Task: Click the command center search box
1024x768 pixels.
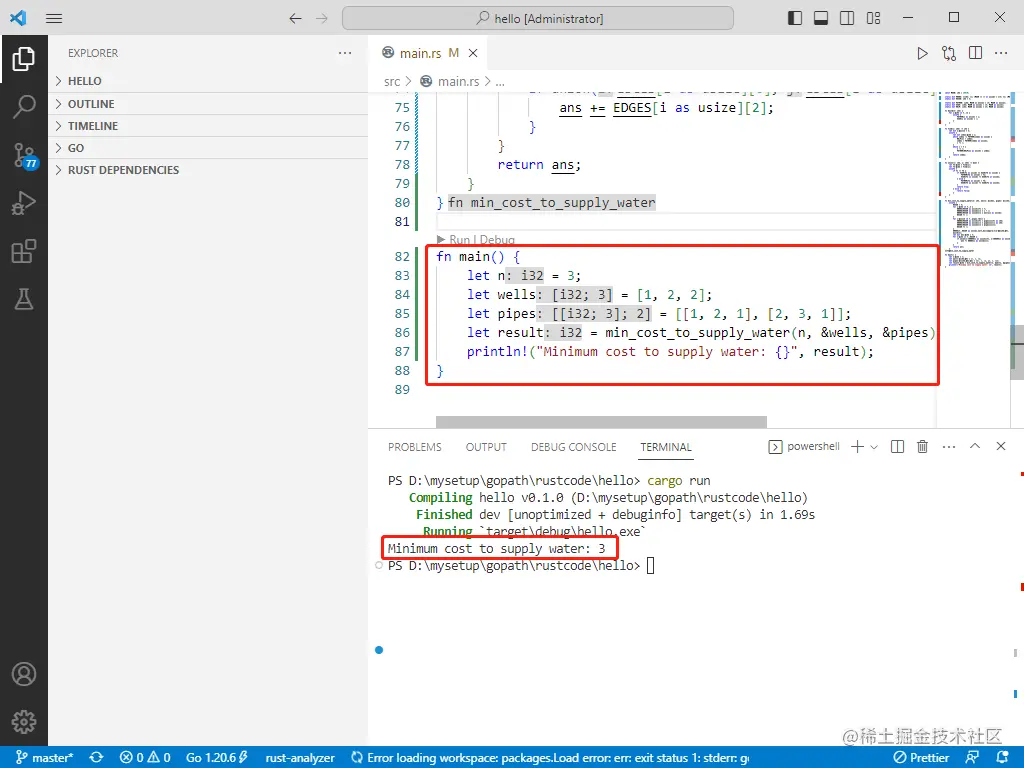Action: (537, 18)
